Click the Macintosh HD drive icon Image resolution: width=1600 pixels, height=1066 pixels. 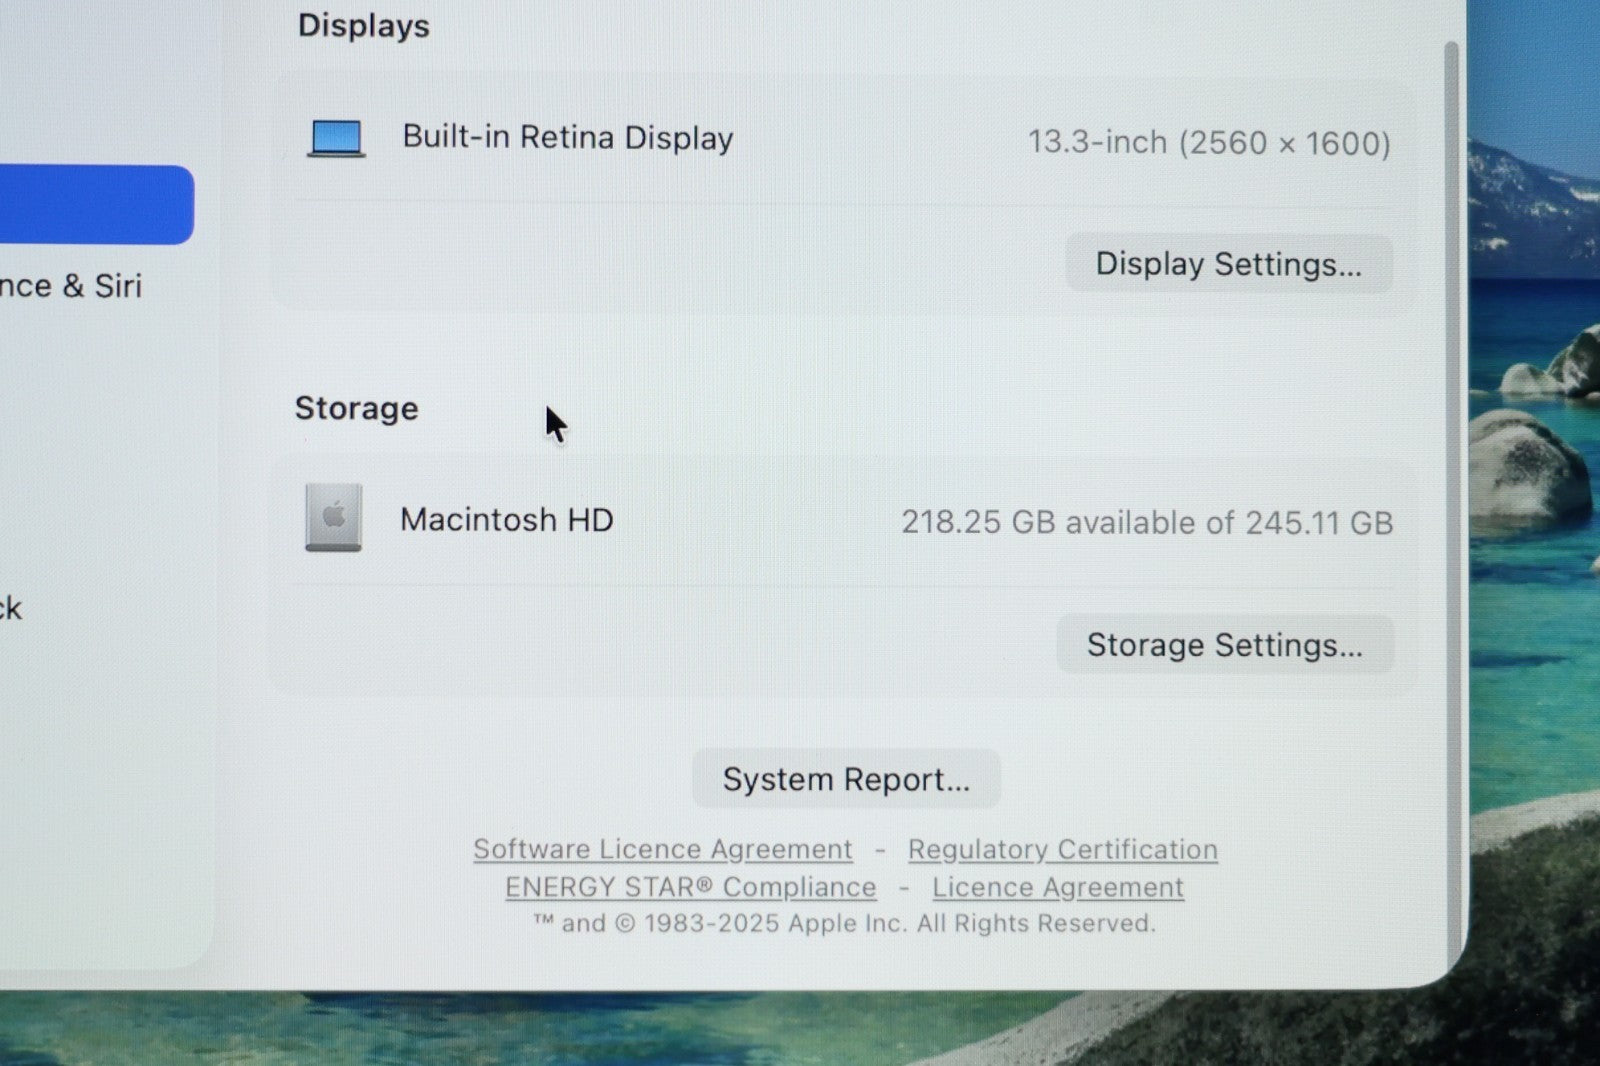(333, 518)
